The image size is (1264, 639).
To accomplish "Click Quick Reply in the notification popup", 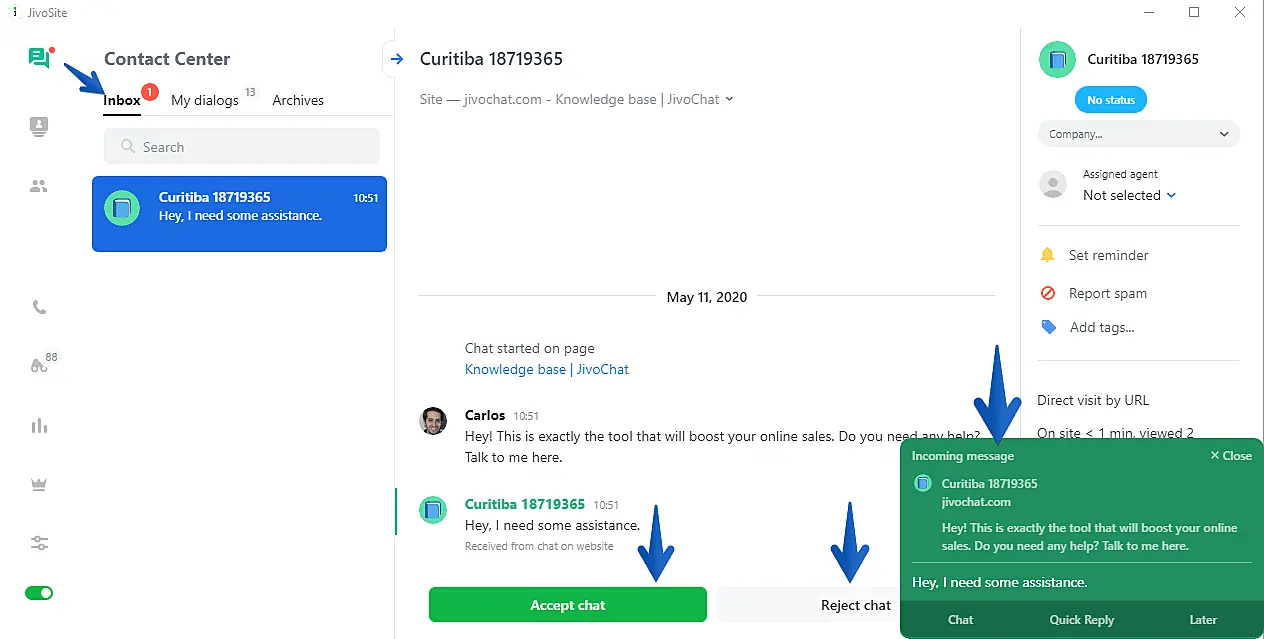I will [x=1081, y=620].
